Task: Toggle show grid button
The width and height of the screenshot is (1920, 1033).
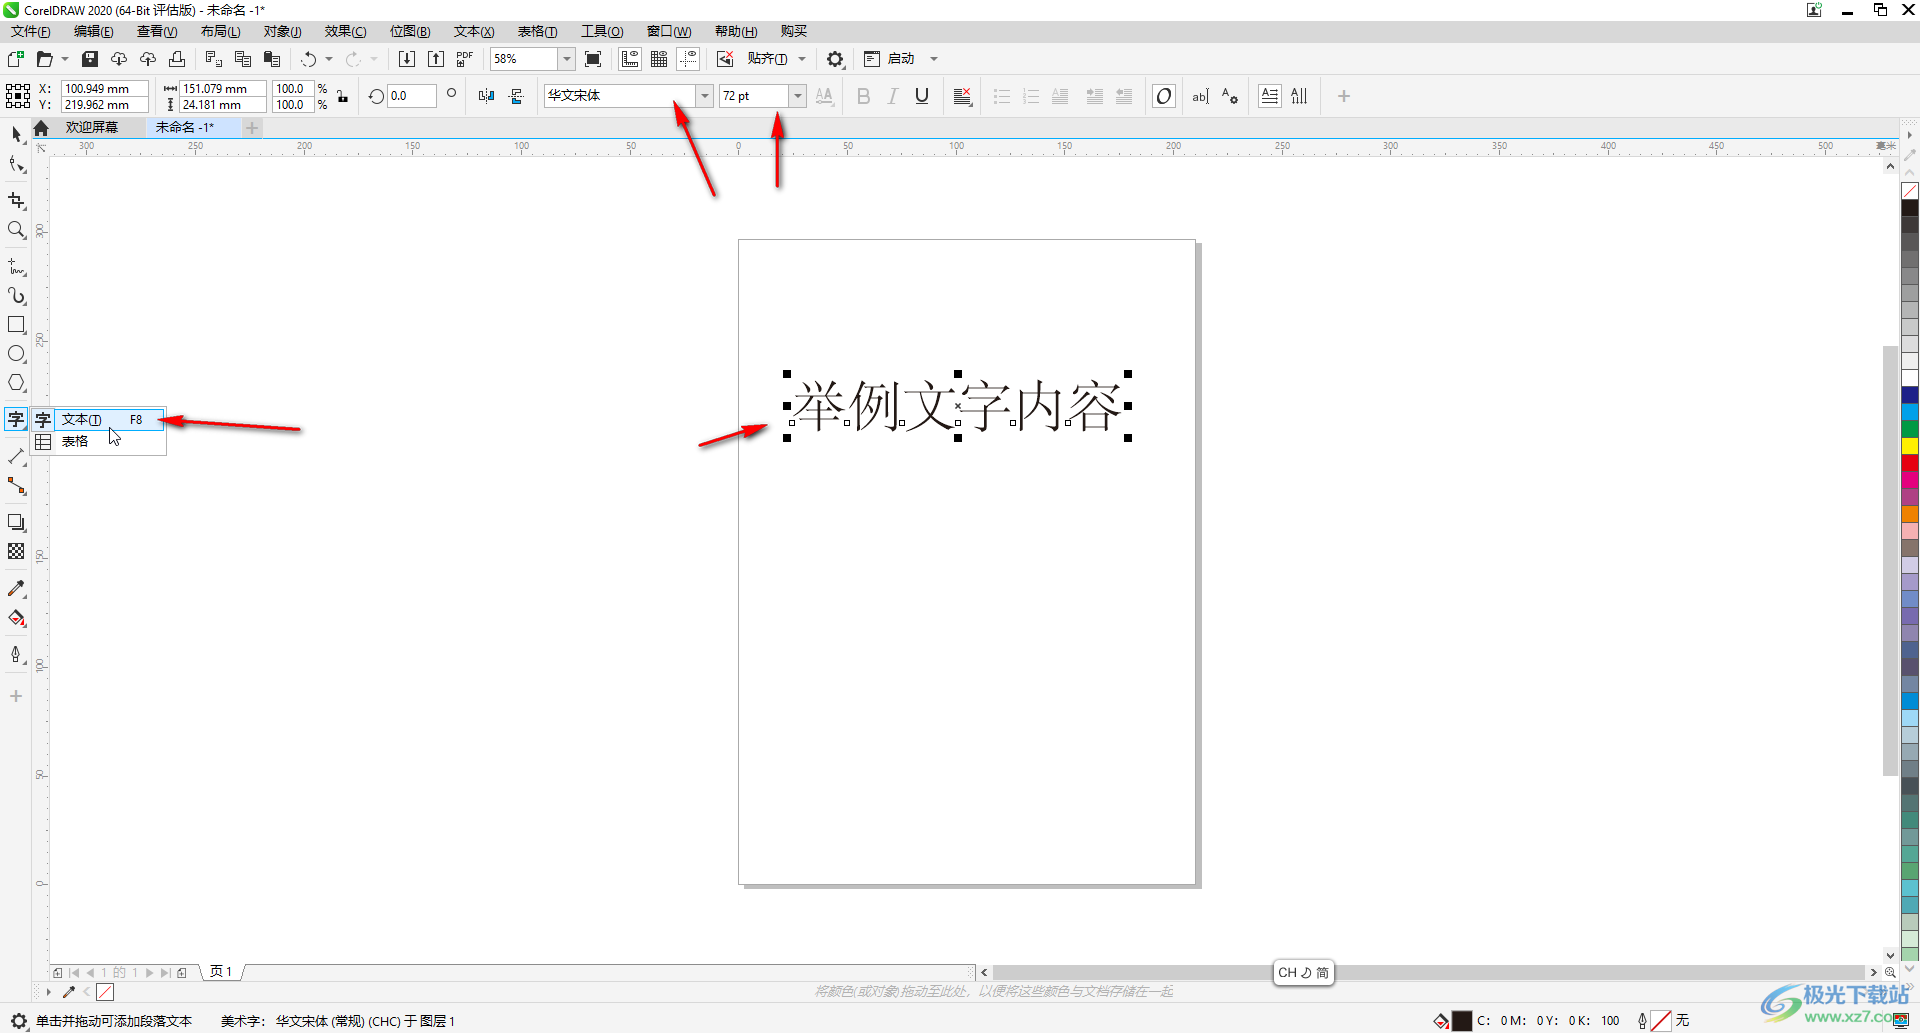Action: coord(659,59)
